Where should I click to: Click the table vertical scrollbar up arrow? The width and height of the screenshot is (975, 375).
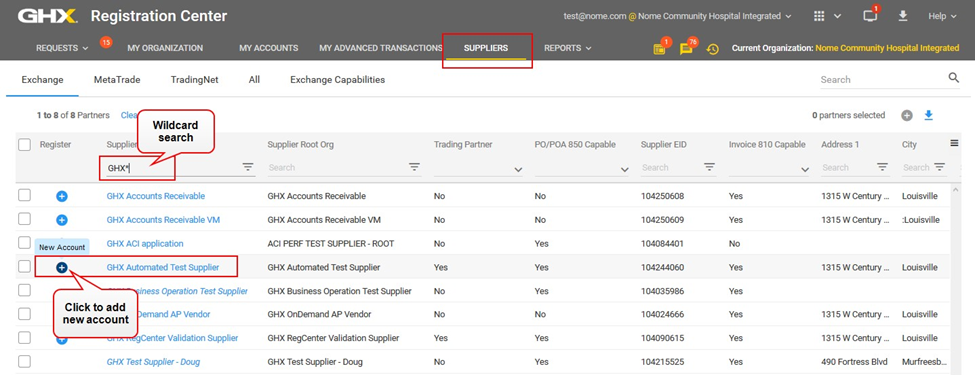(x=956, y=189)
